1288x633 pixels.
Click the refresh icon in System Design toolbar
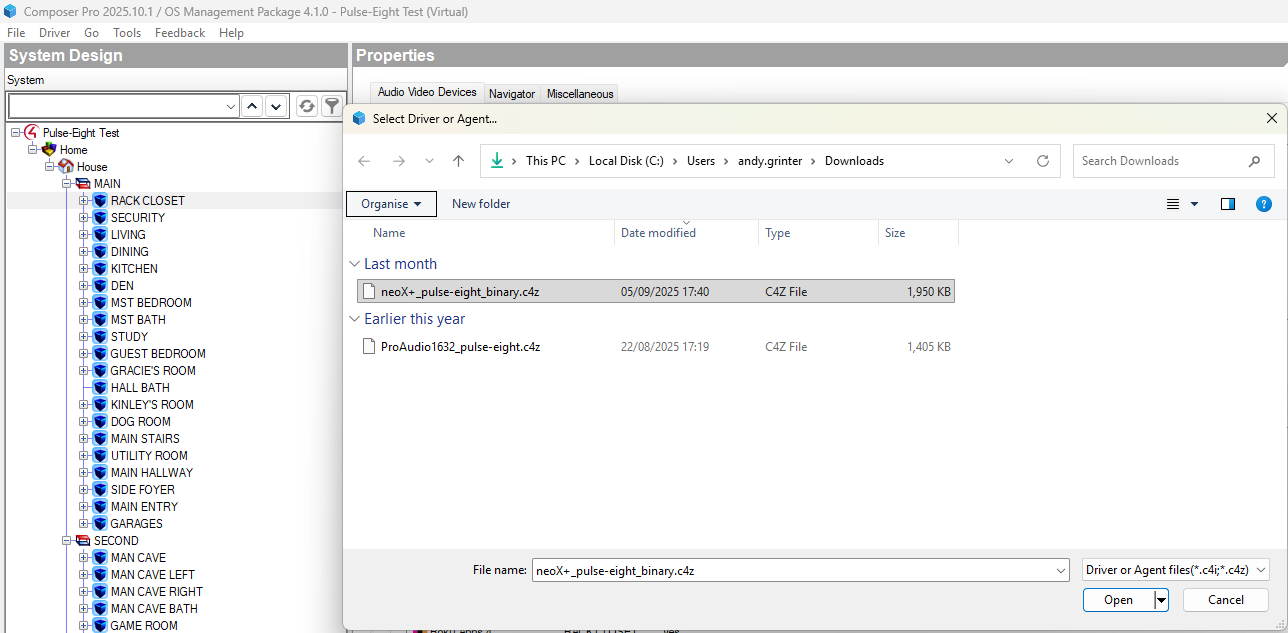click(x=307, y=106)
